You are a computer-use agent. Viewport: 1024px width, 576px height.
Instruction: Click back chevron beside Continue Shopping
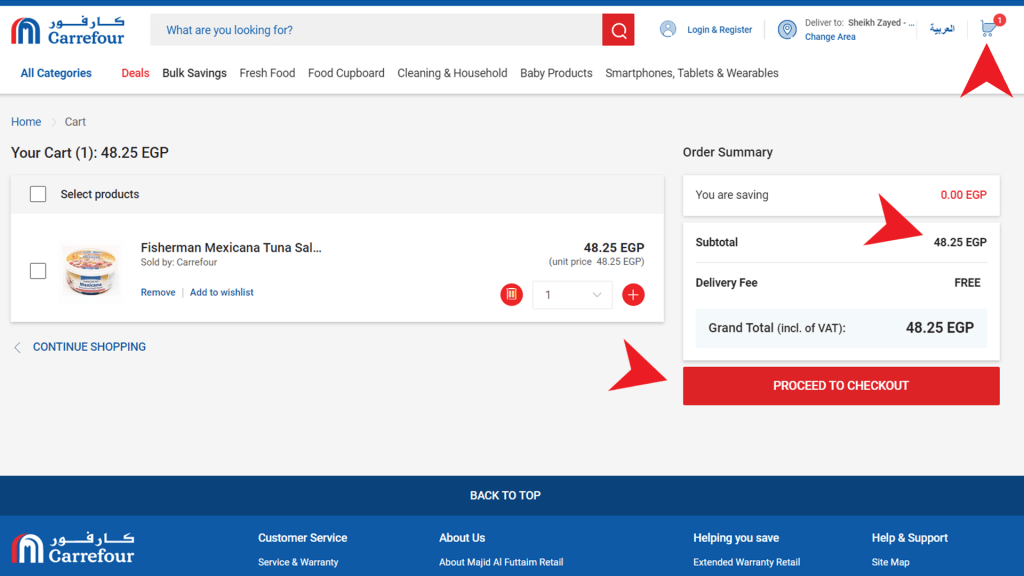coord(18,347)
